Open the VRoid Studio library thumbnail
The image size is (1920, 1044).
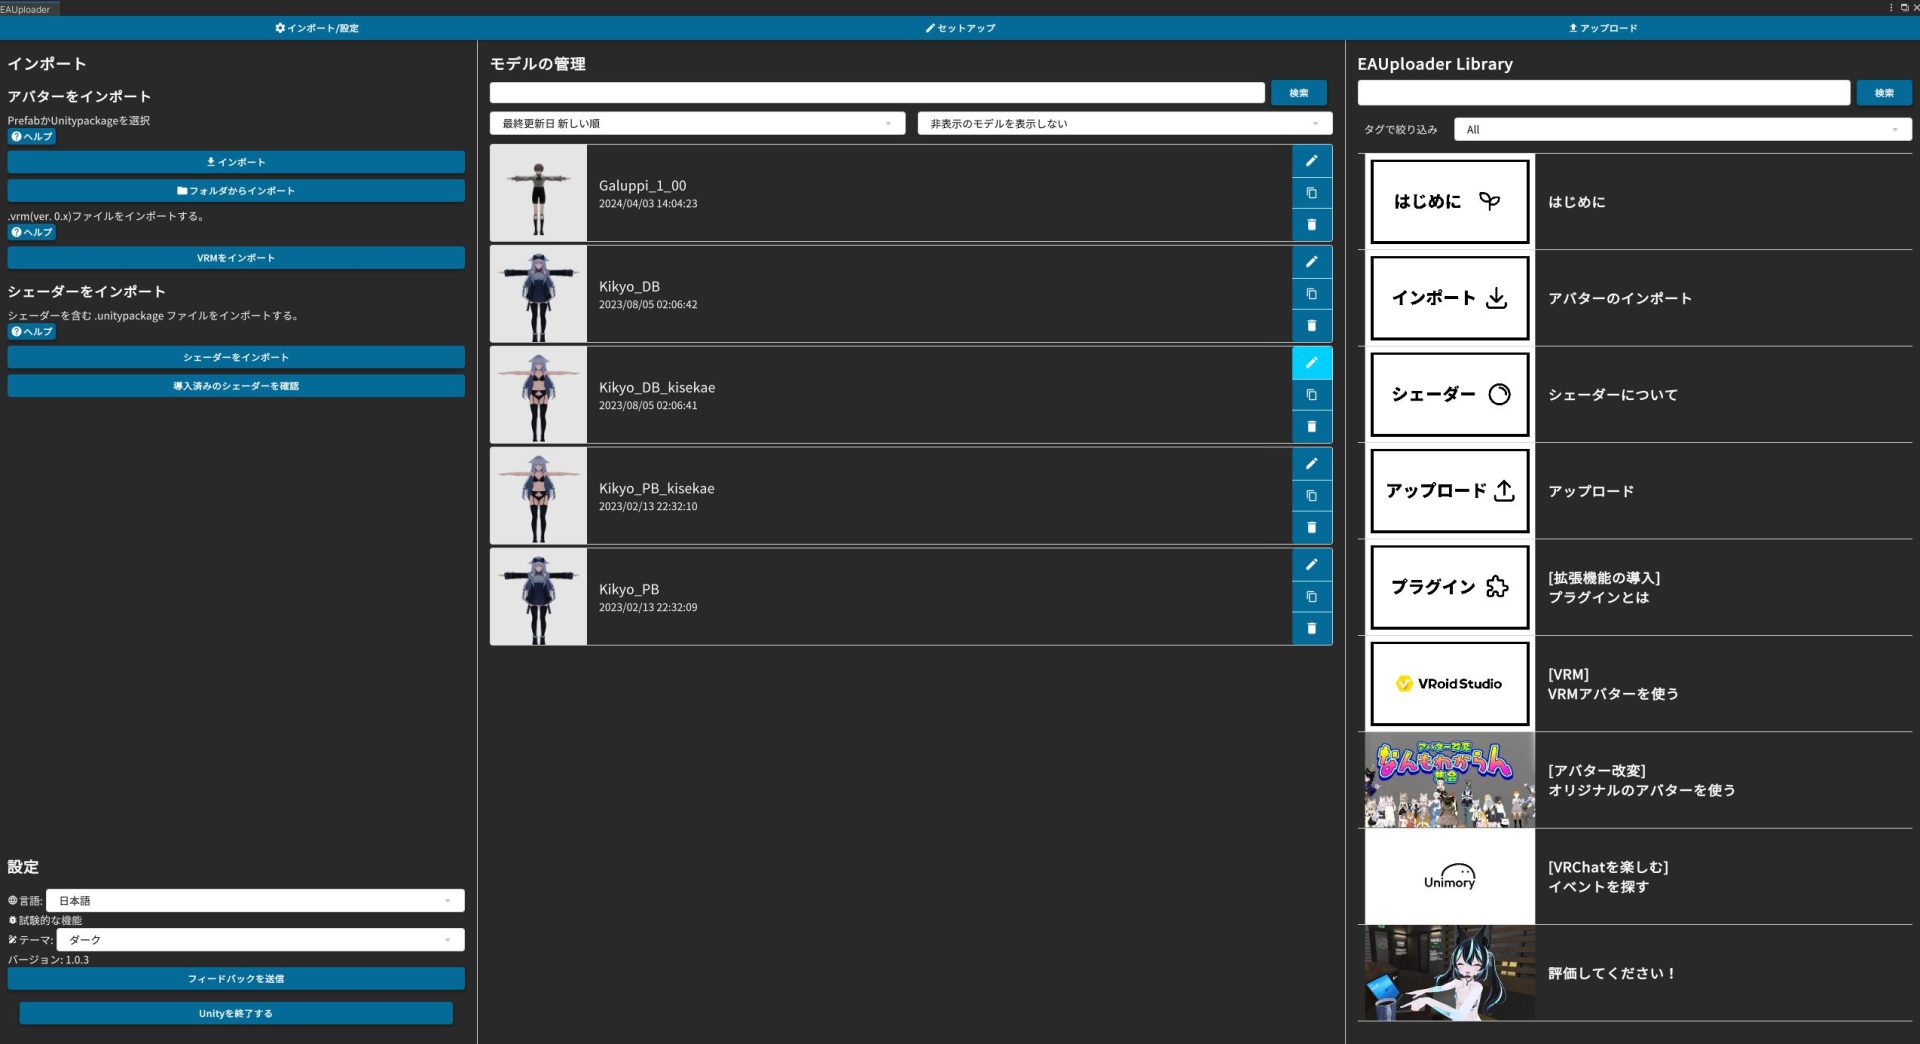click(x=1449, y=684)
